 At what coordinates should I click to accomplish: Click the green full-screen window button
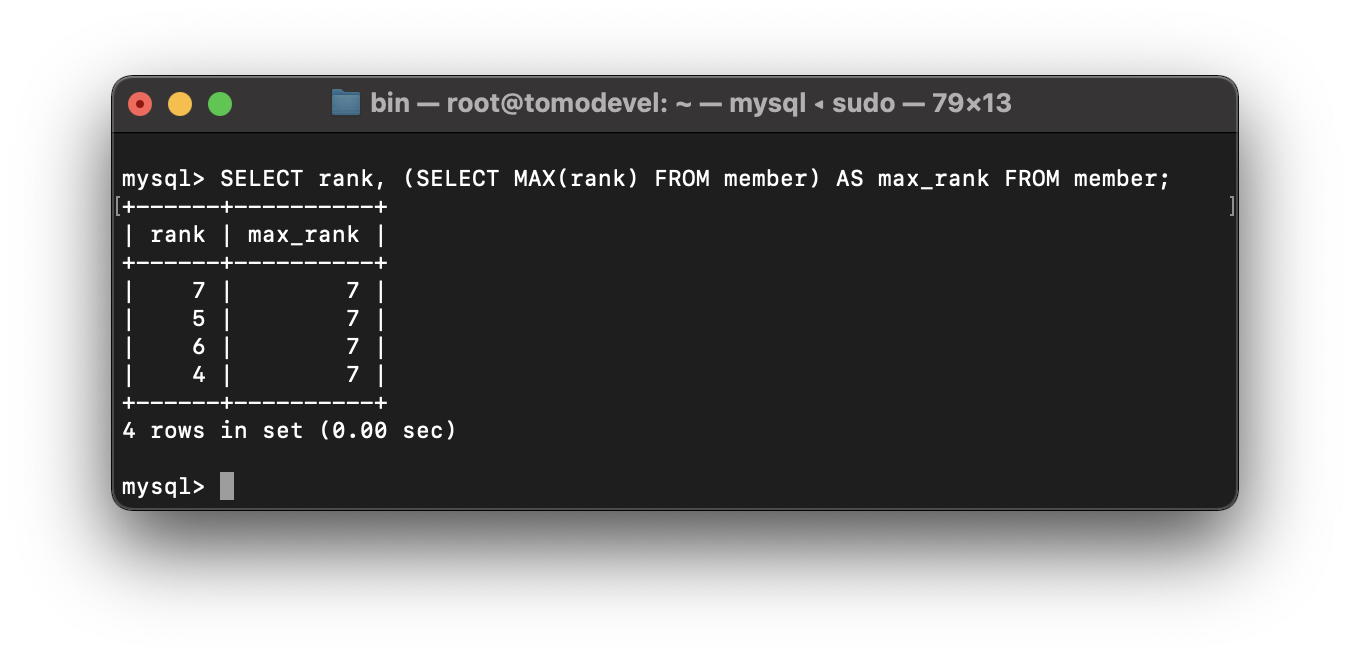click(220, 104)
